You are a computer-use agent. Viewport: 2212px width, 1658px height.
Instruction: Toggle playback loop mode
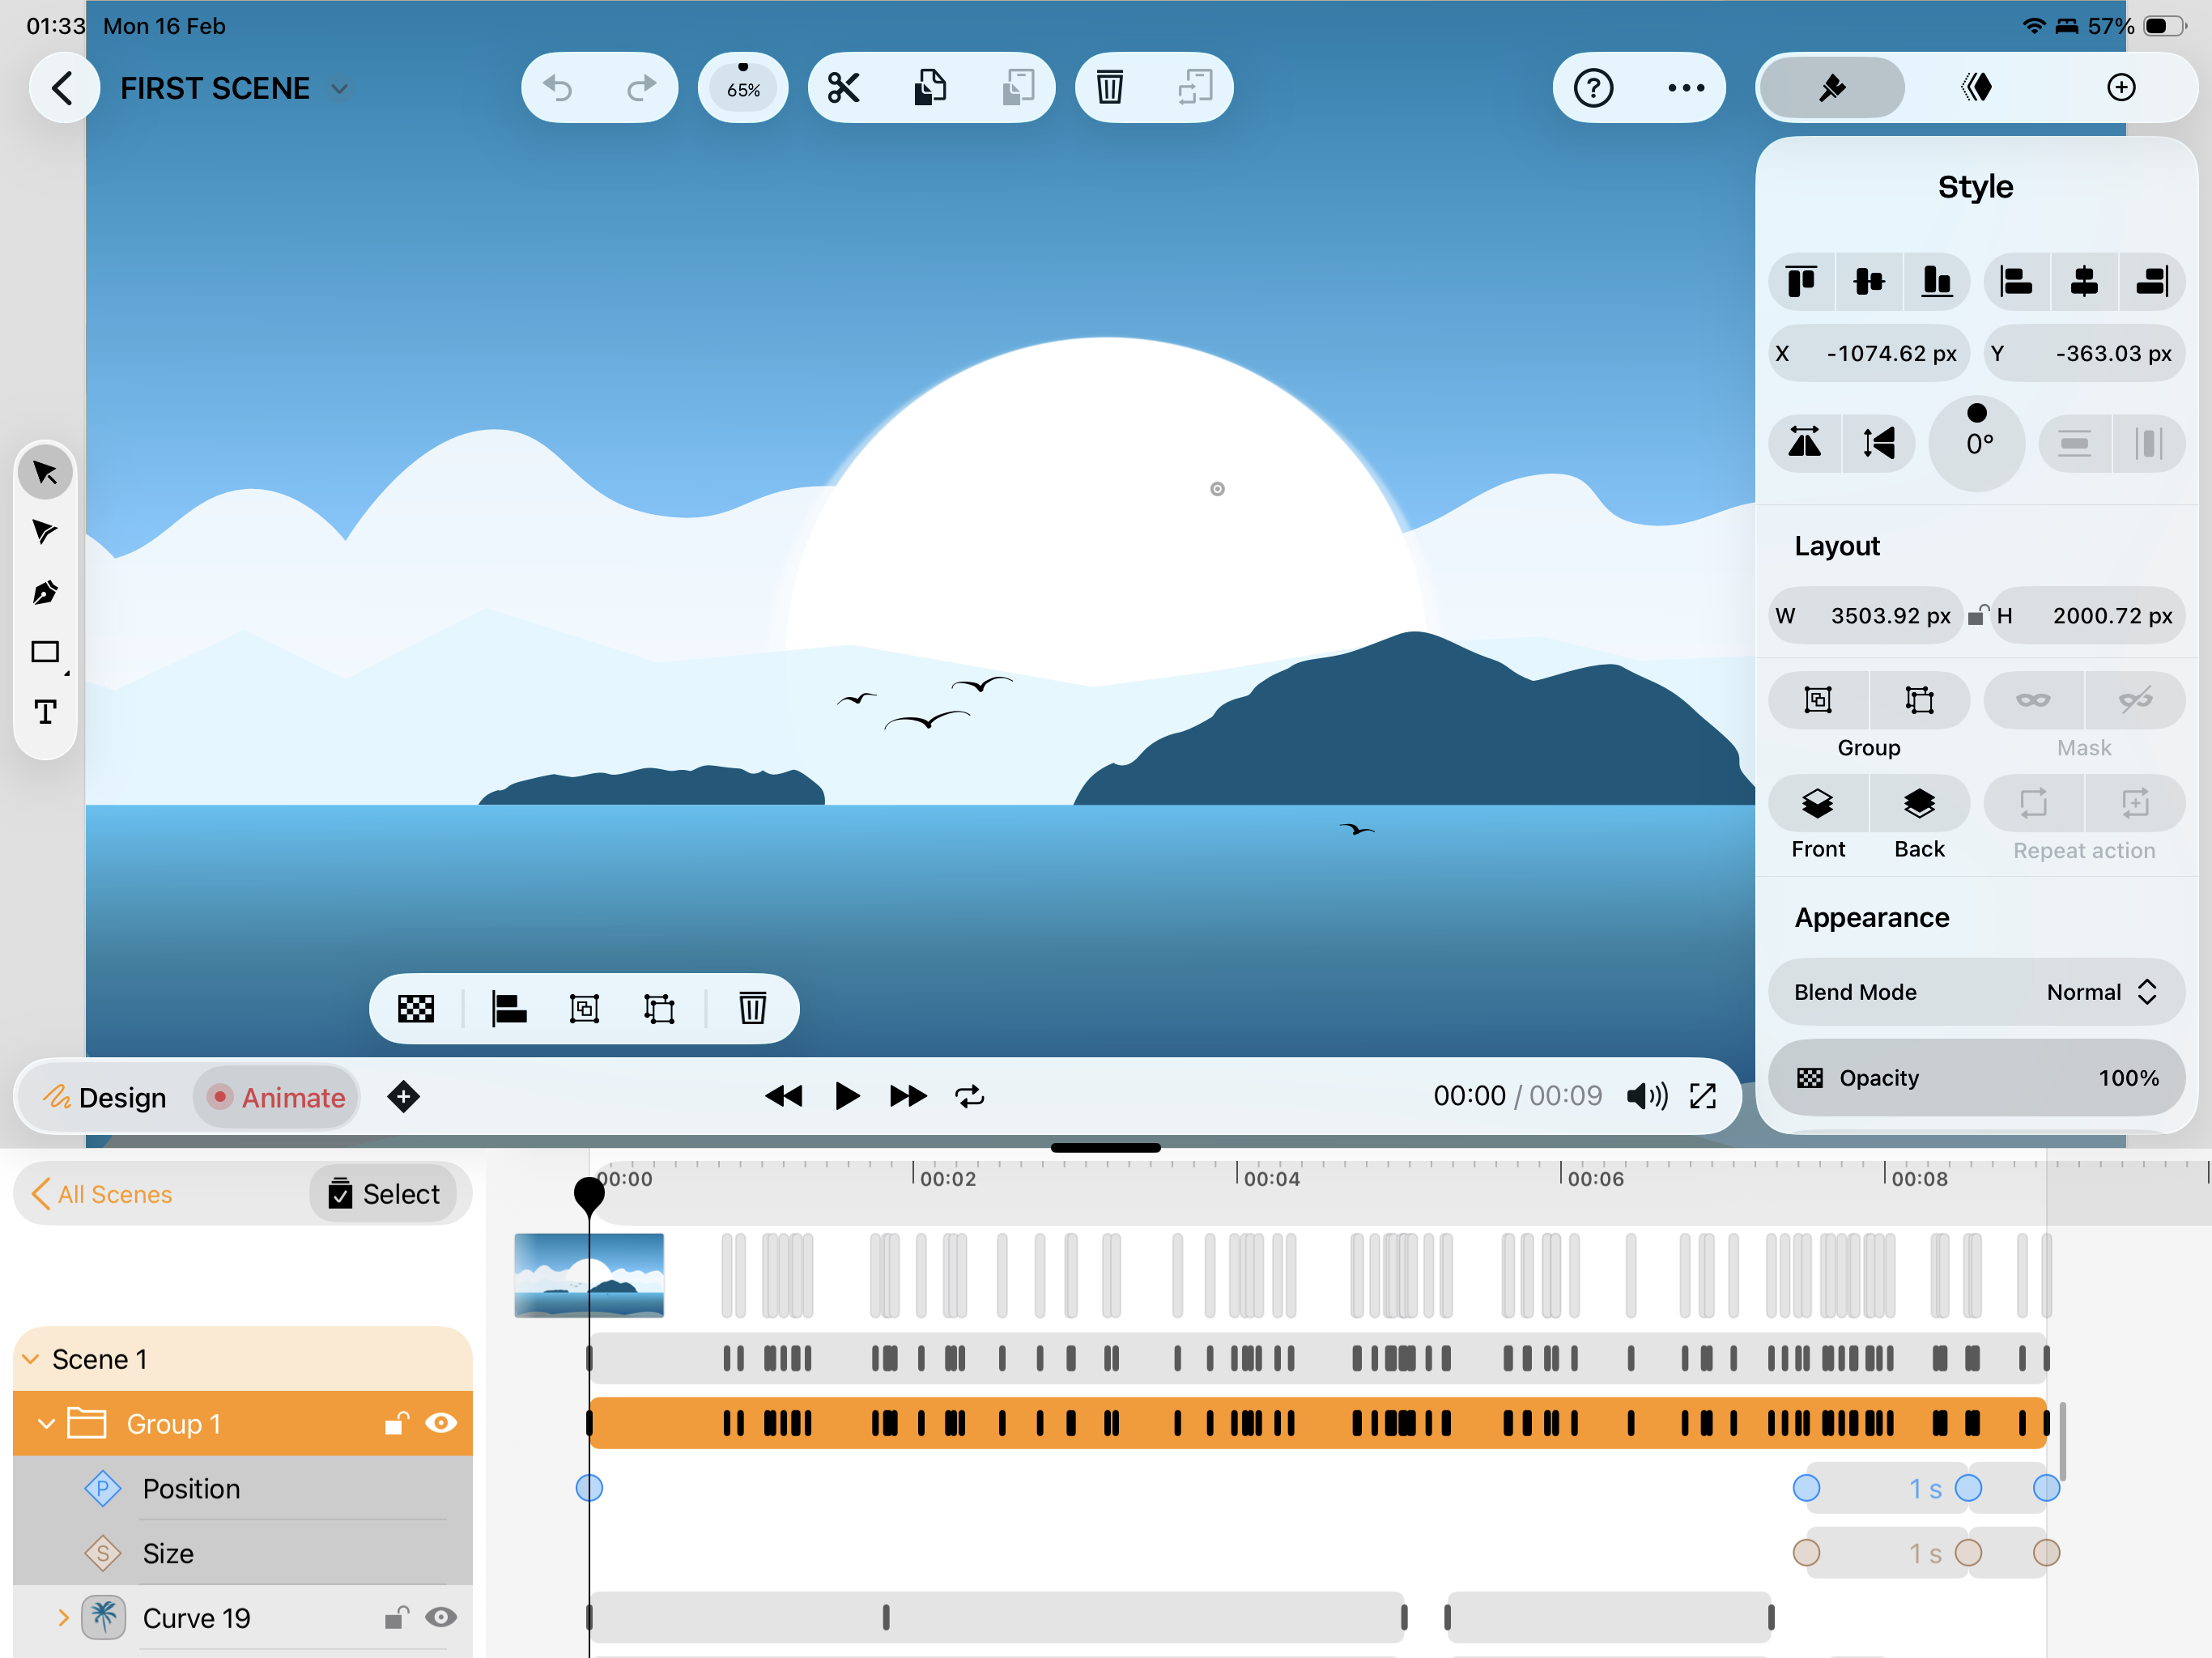pos(969,1097)
